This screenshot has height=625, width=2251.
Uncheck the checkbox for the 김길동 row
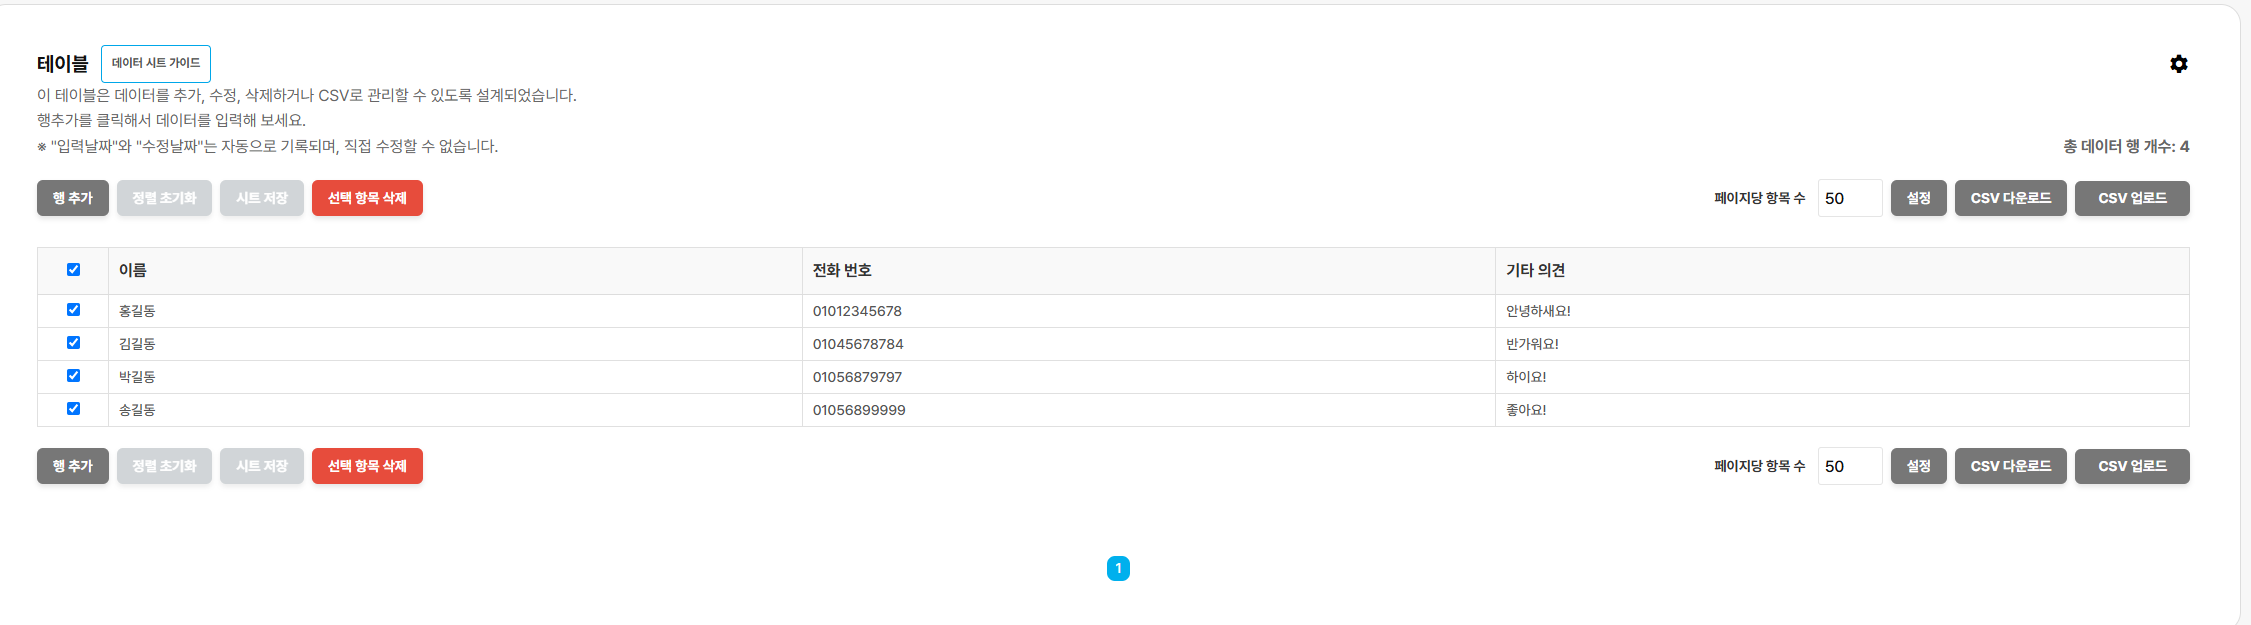point(73,343)
